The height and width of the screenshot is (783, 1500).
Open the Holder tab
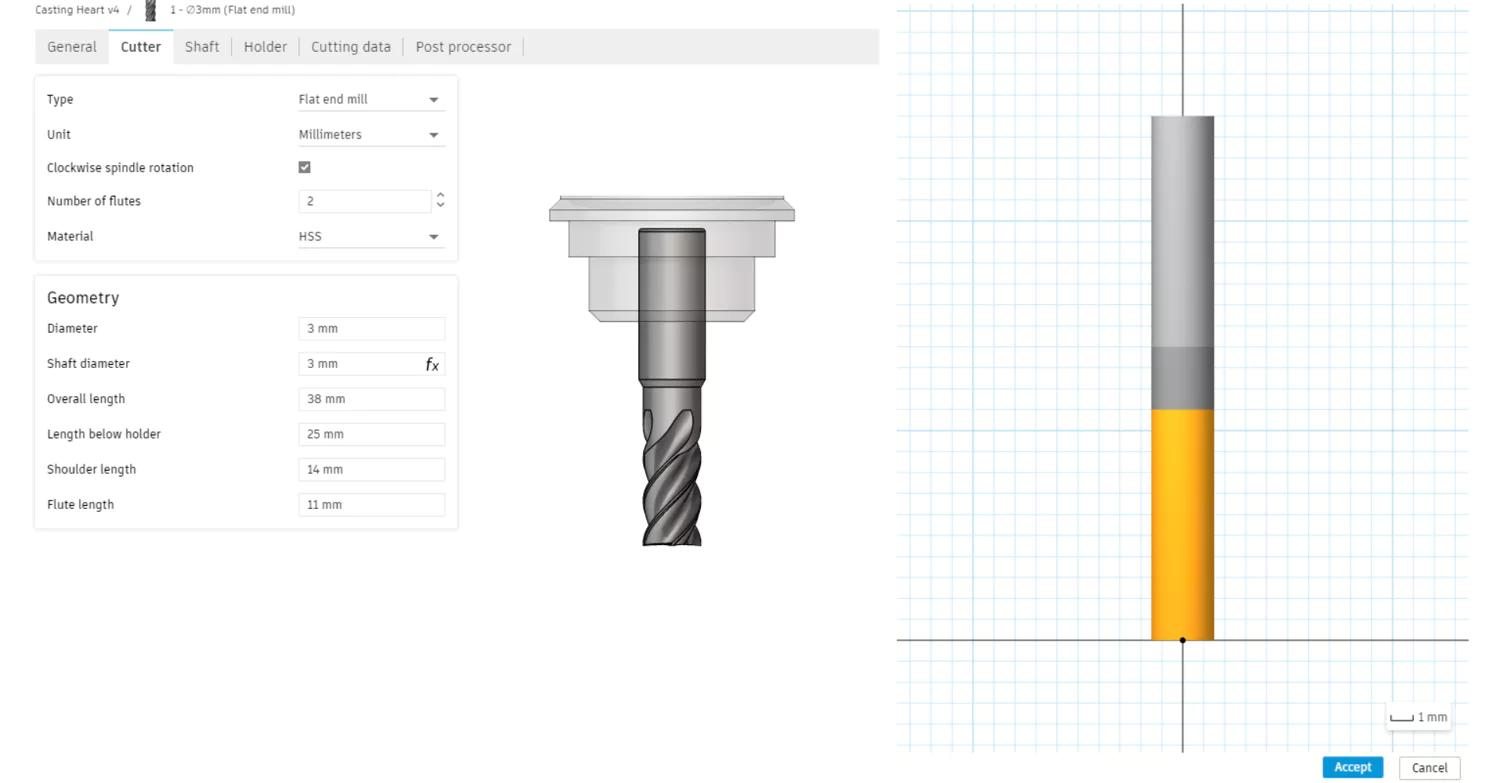point(265,47)
